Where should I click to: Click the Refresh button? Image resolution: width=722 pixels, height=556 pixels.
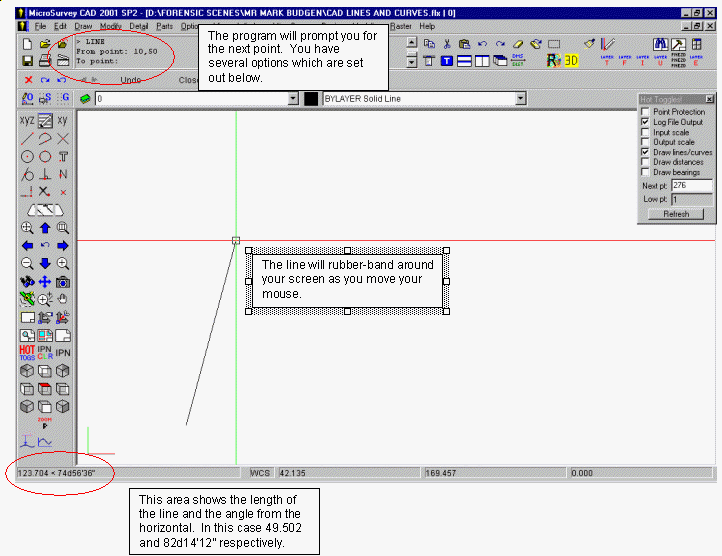pyautogui.click(x=676, y=214)
